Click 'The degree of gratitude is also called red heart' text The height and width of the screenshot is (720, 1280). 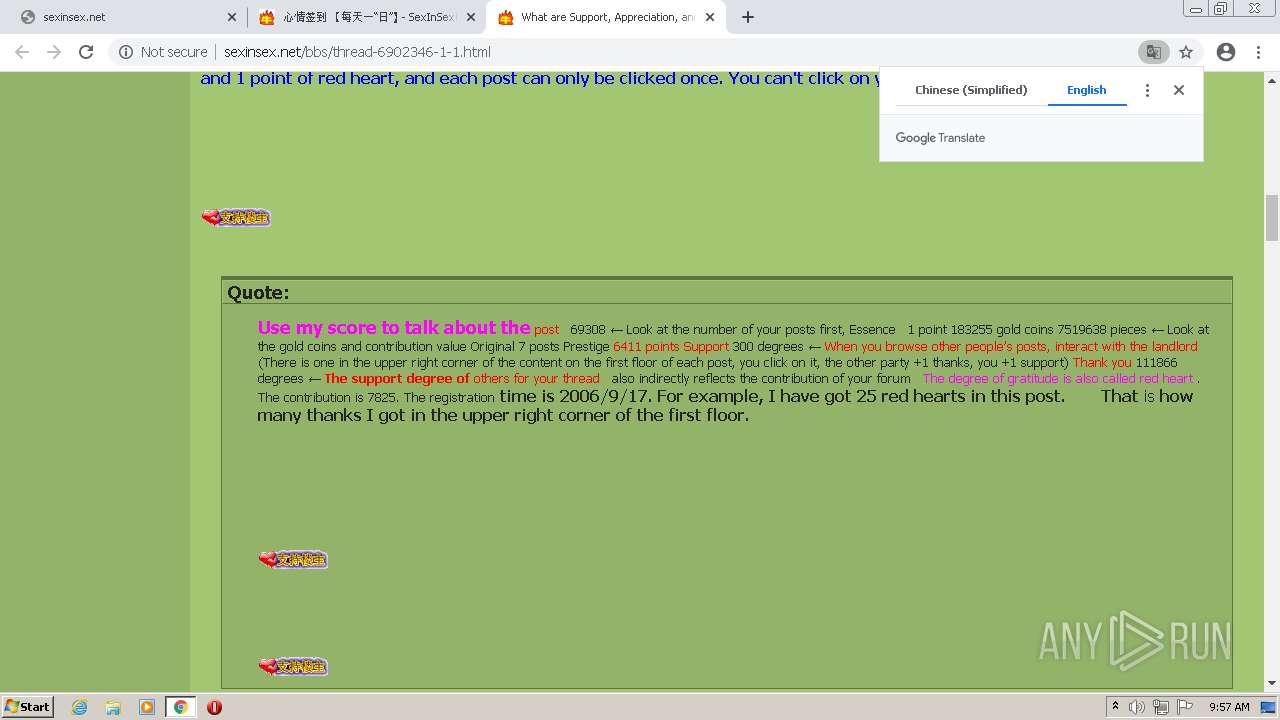click(x=1058, y=378)
